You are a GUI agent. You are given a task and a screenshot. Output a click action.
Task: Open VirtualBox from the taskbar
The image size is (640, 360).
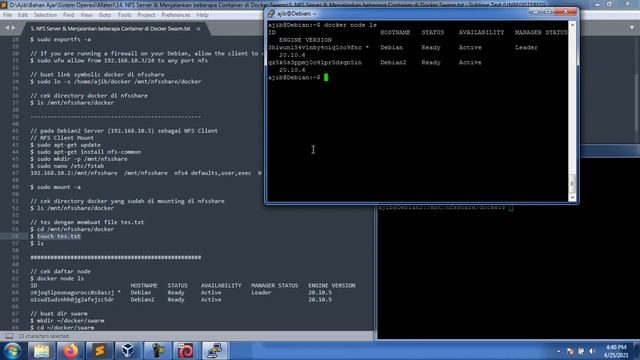(128, 351)
